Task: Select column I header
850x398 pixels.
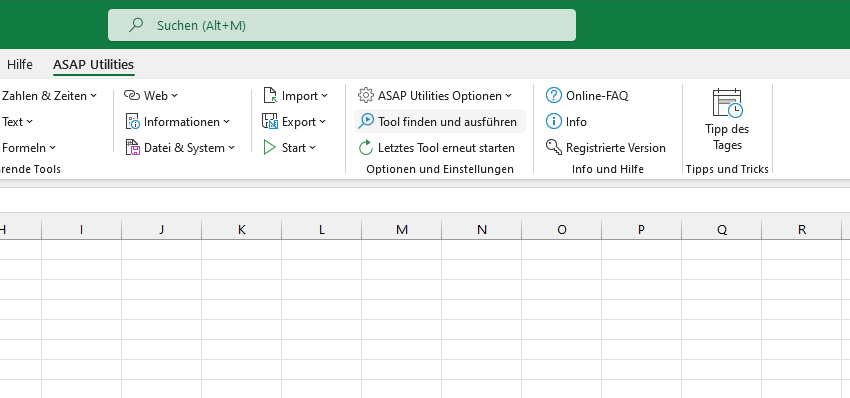Action: click(x=81, y=230)
